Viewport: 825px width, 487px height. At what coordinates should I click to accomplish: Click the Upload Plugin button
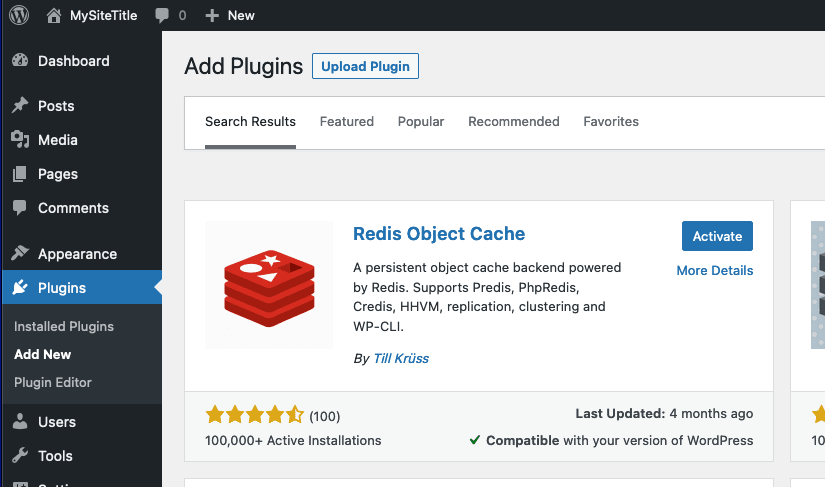pos(365,66)
